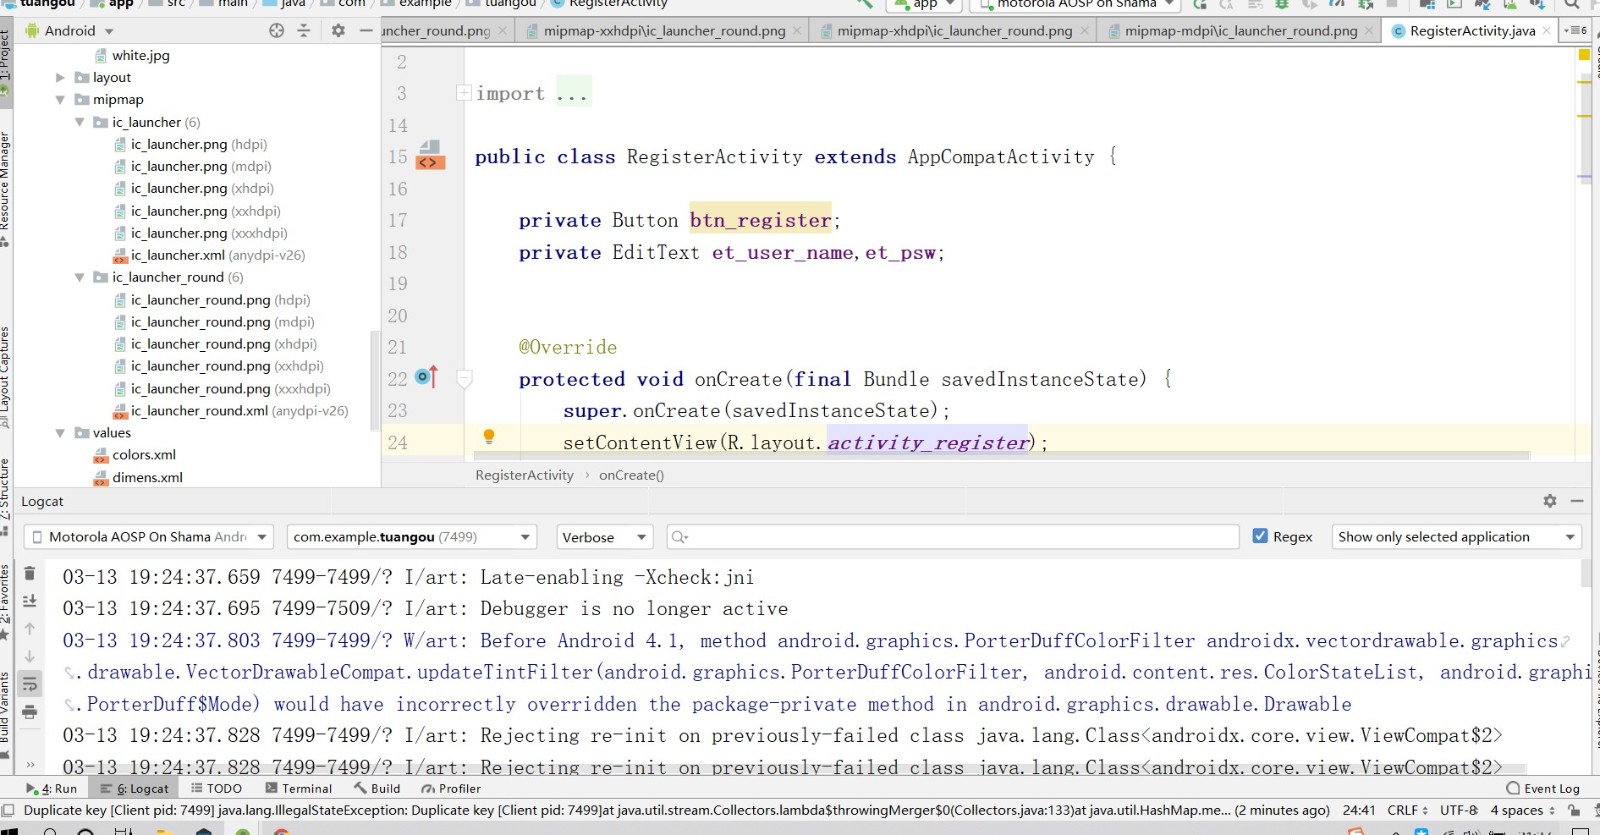Collapse the mipmap folder
1600x835 pixels.
click(x=60, y=100)
